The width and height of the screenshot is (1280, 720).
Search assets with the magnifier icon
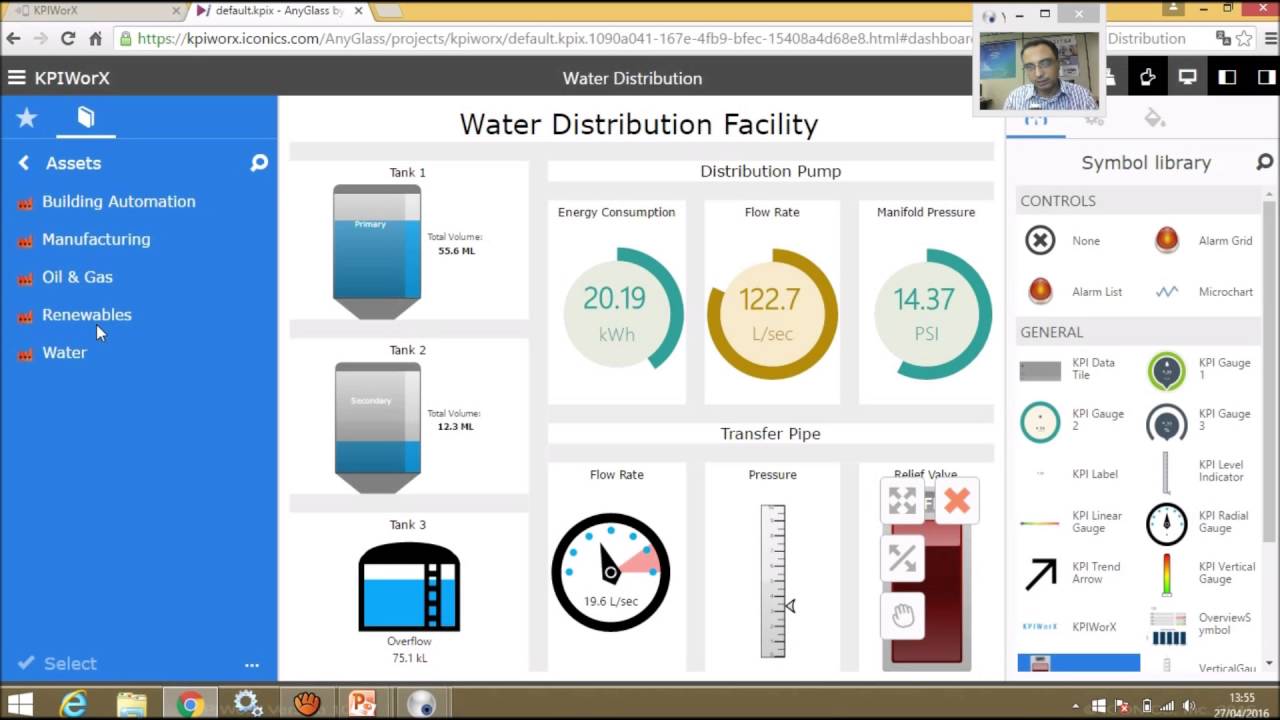259,163
